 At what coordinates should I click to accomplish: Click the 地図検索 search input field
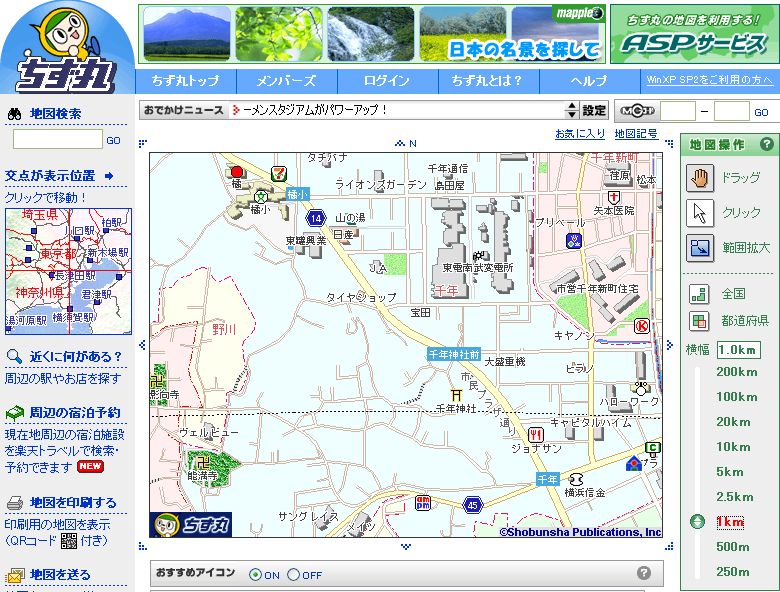(x=57, y=140)
